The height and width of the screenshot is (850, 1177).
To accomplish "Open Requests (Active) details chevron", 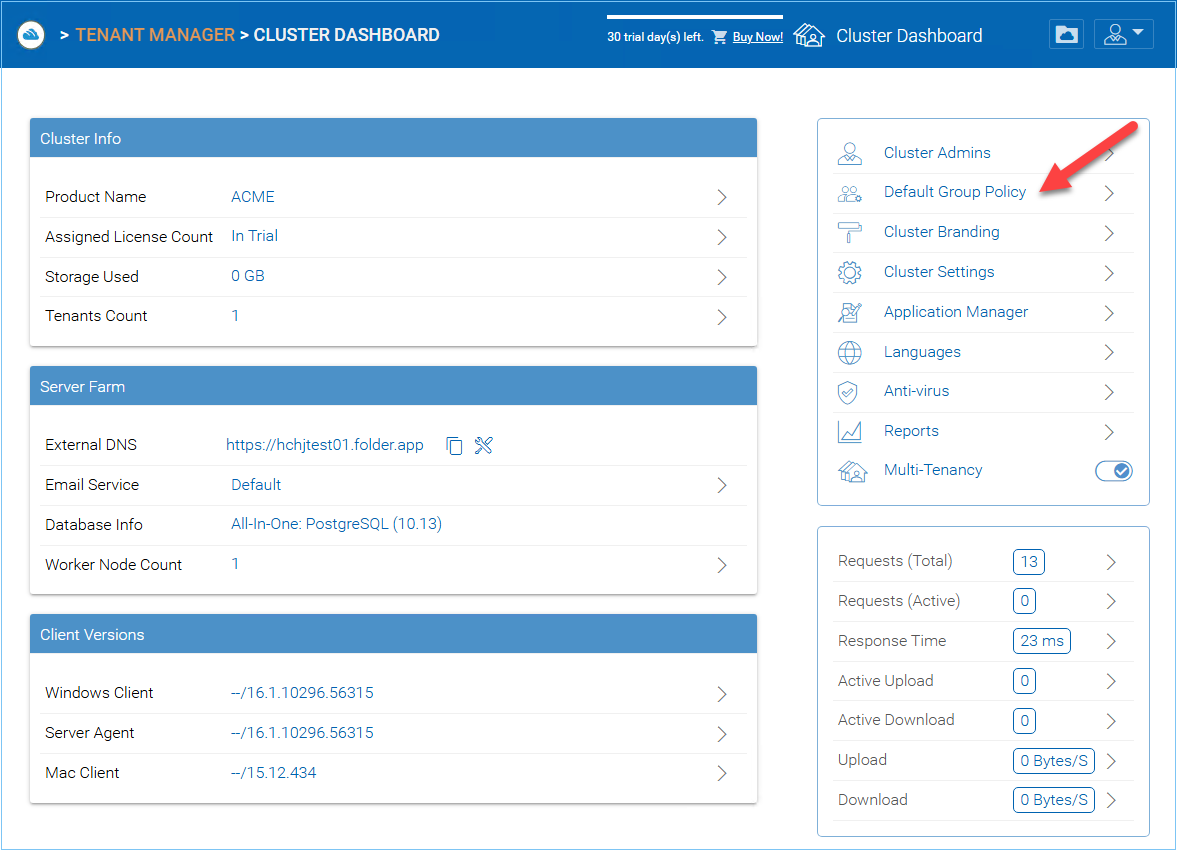I will (1111, 601).
